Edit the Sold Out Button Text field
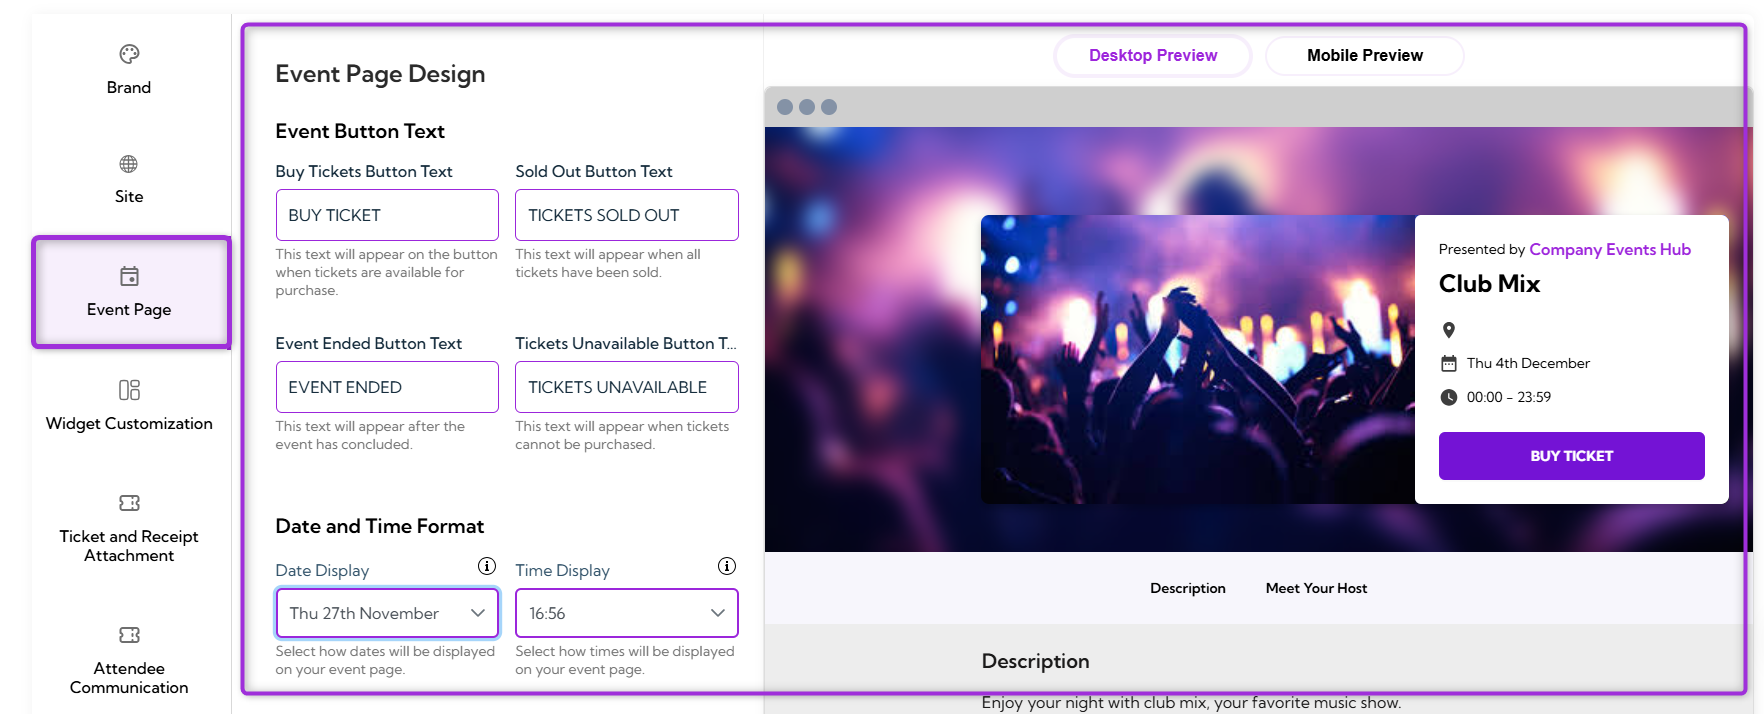 [627, 215]
